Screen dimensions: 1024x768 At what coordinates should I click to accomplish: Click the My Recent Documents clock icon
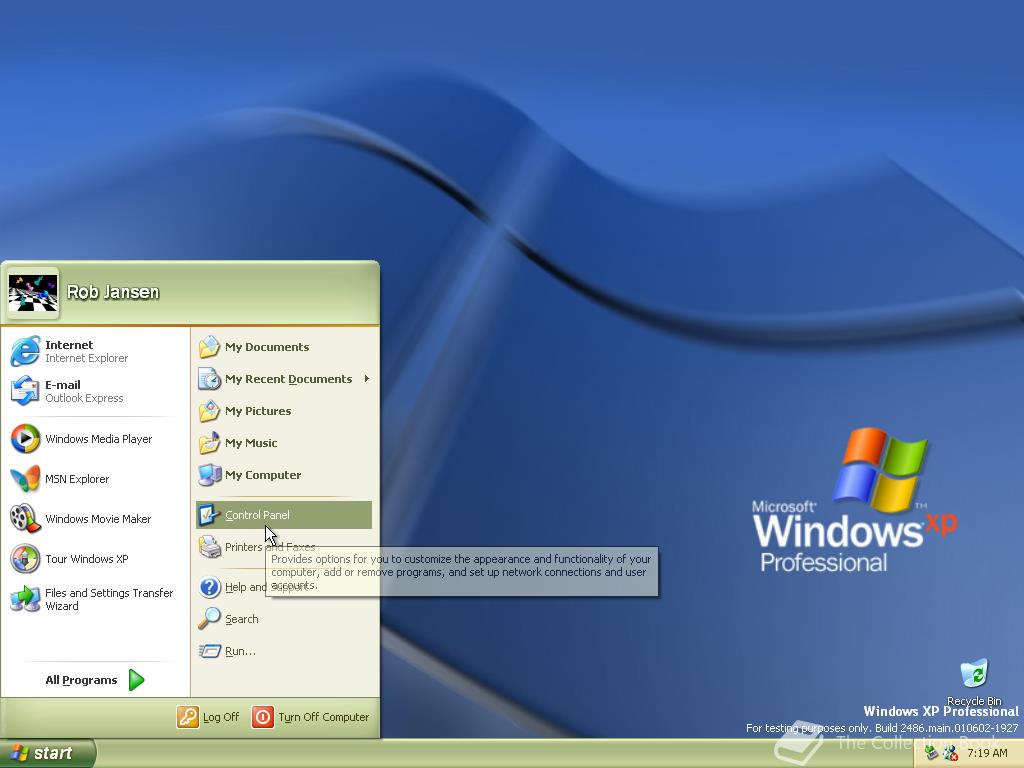point(210,379)
